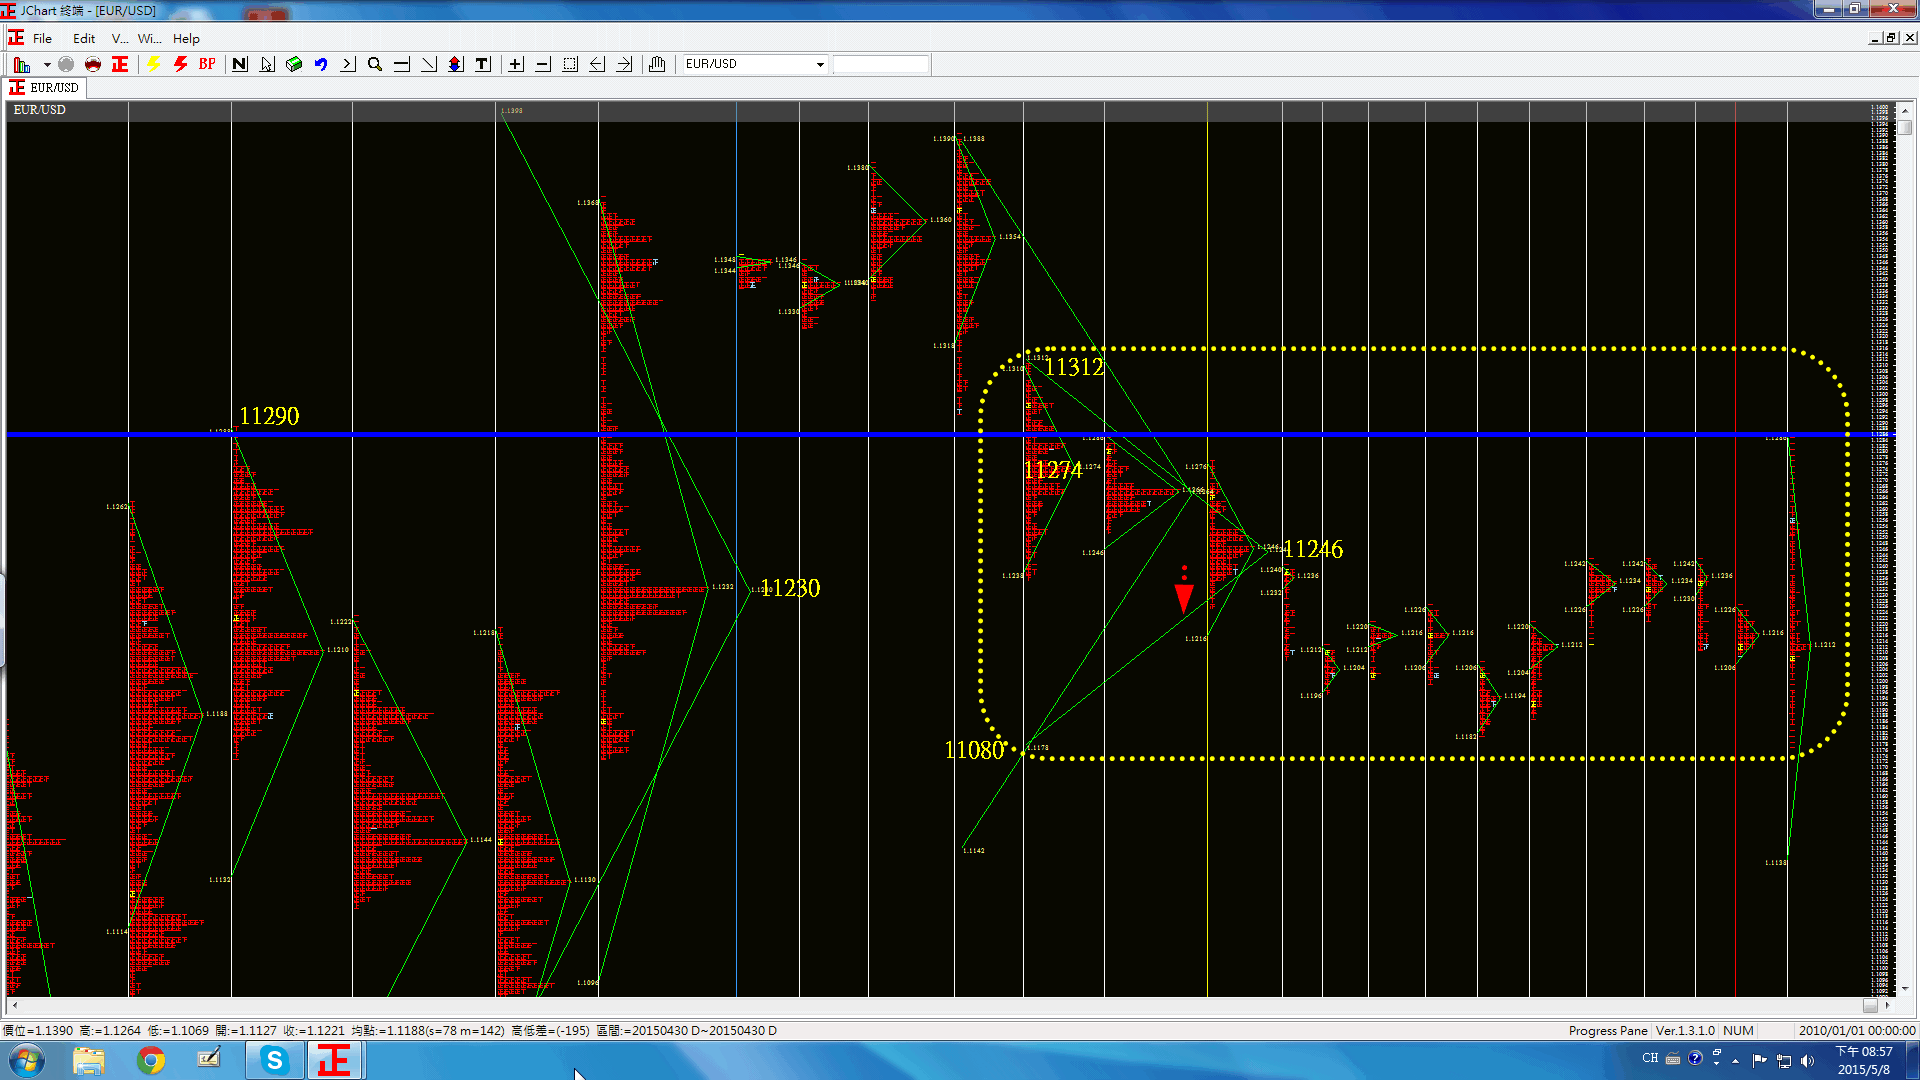The width and height of the screenshot is (1920, 1080).
Task: Click the red and blue up-down arrows icon
Action: point(456,64)
